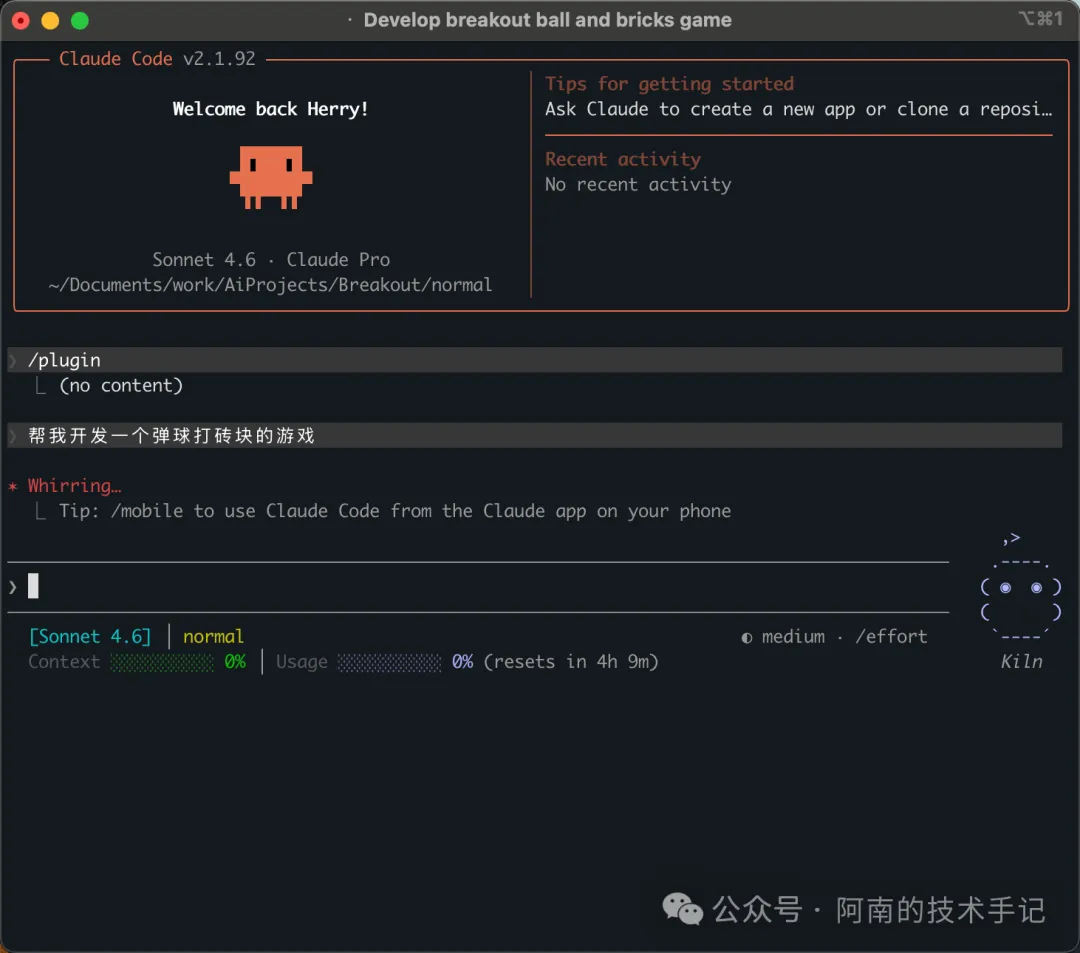Image resolution: width=1080 pixels, height=953 pixels.
Task: Click the 'Kiln' companion name
Action: (x=1021, y=662)
